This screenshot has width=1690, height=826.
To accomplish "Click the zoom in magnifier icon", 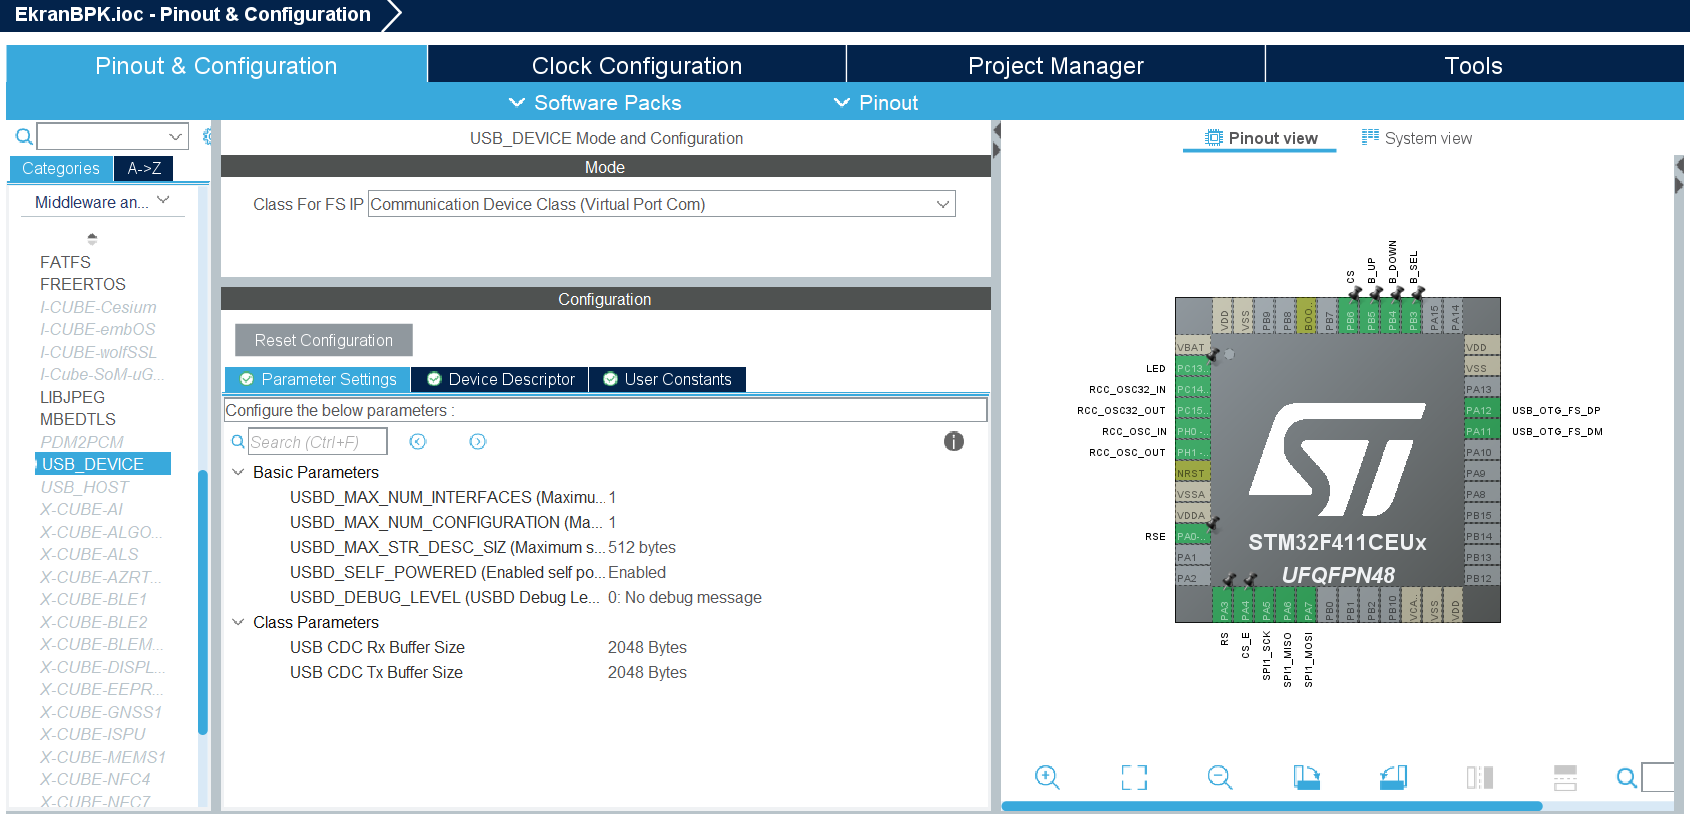I will [x=1047, y=777].
